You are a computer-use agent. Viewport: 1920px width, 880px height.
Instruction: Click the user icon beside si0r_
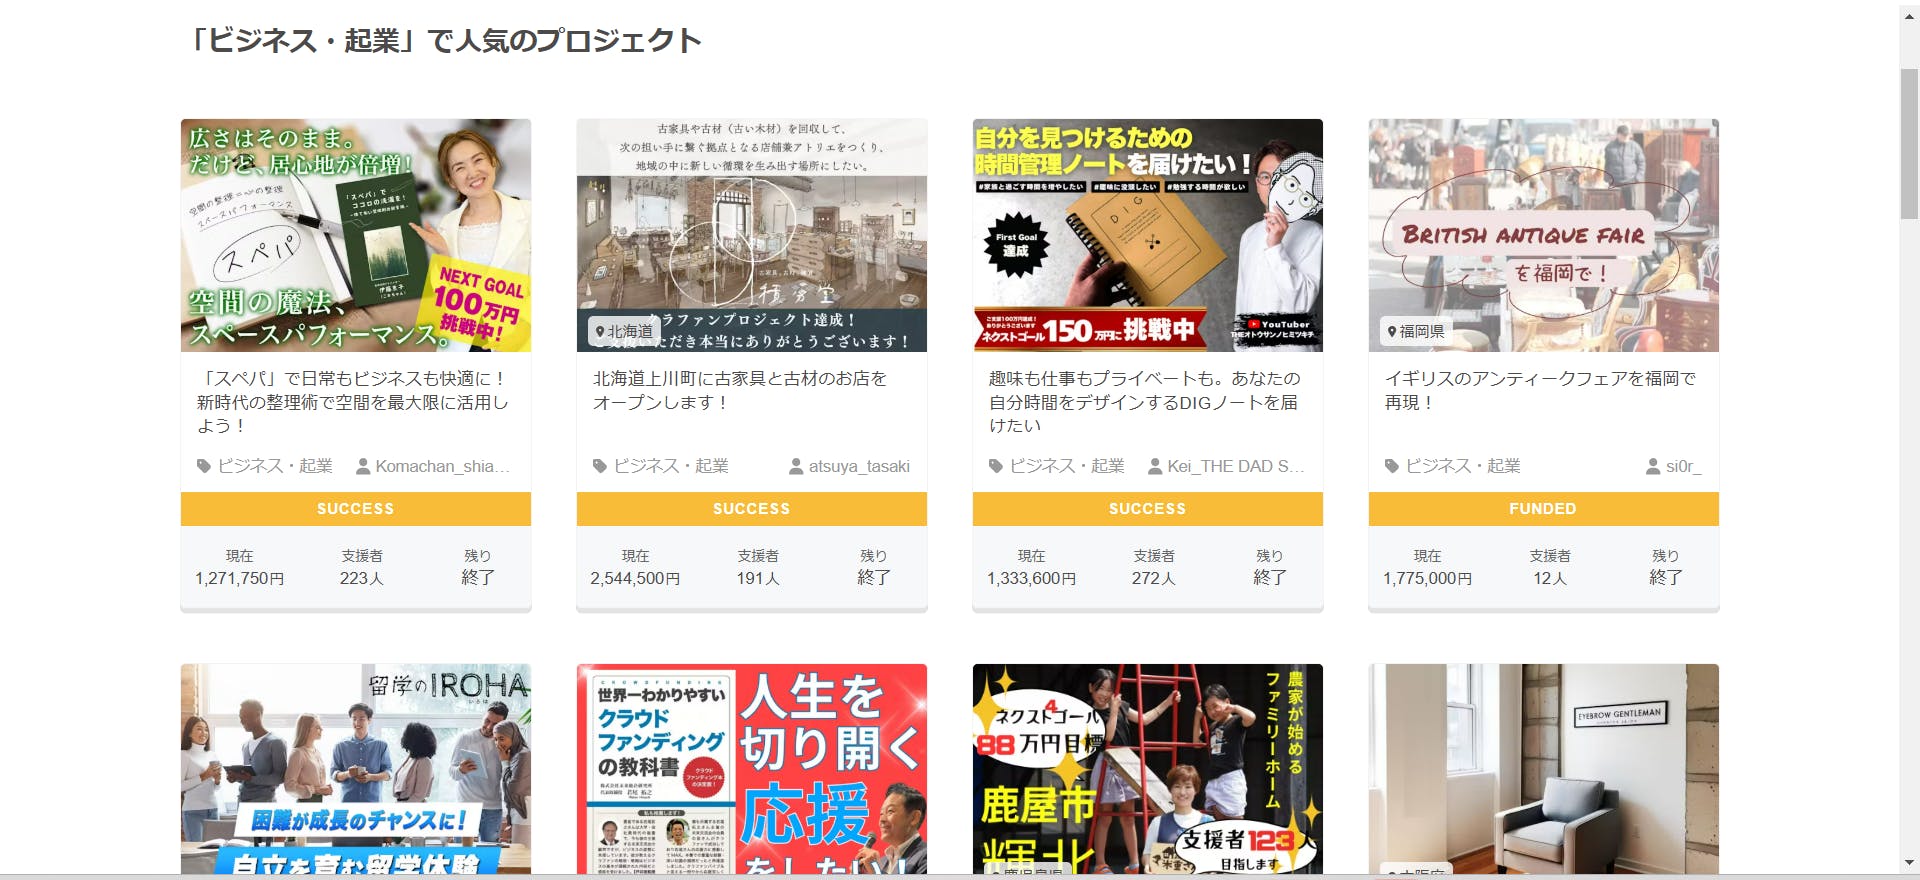(x=1653, y=466)
